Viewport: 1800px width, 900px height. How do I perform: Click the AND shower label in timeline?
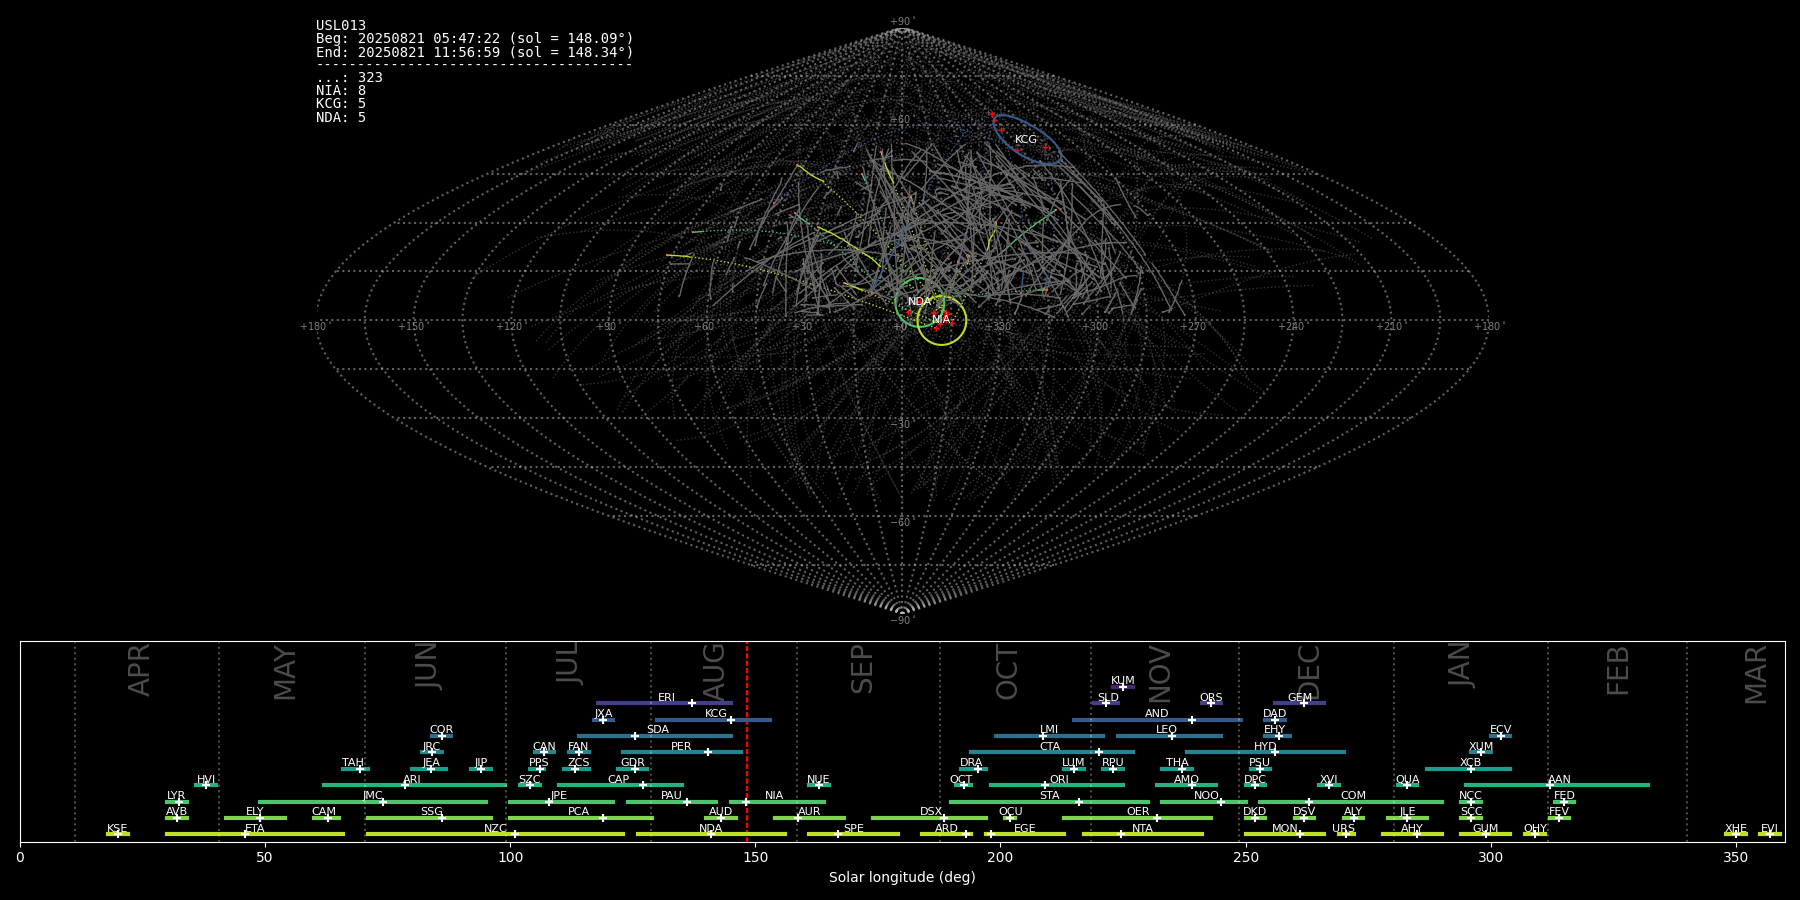point(1157,714)
